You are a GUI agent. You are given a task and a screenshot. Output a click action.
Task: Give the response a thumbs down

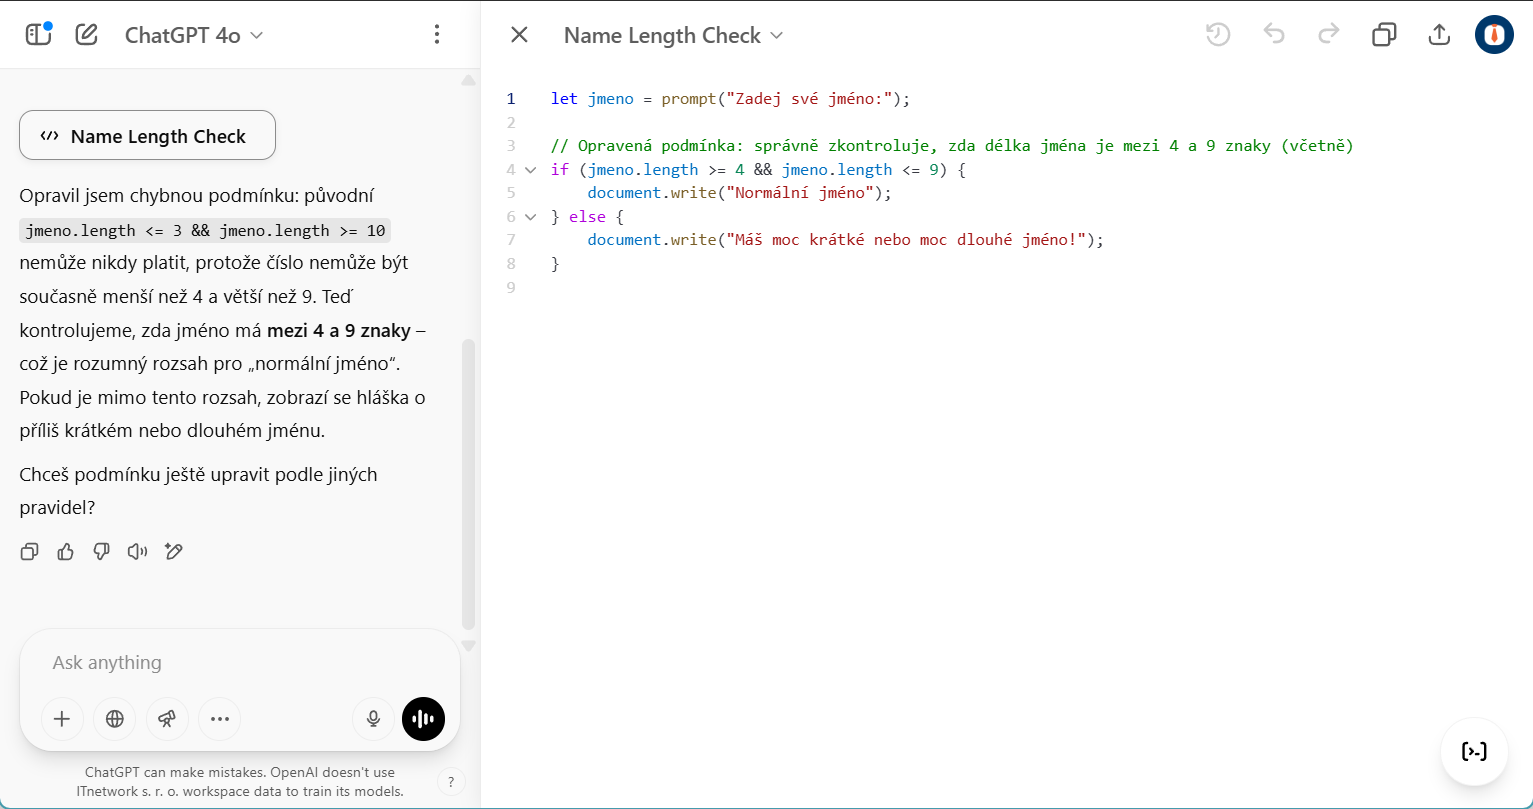(x=101, y=551)
